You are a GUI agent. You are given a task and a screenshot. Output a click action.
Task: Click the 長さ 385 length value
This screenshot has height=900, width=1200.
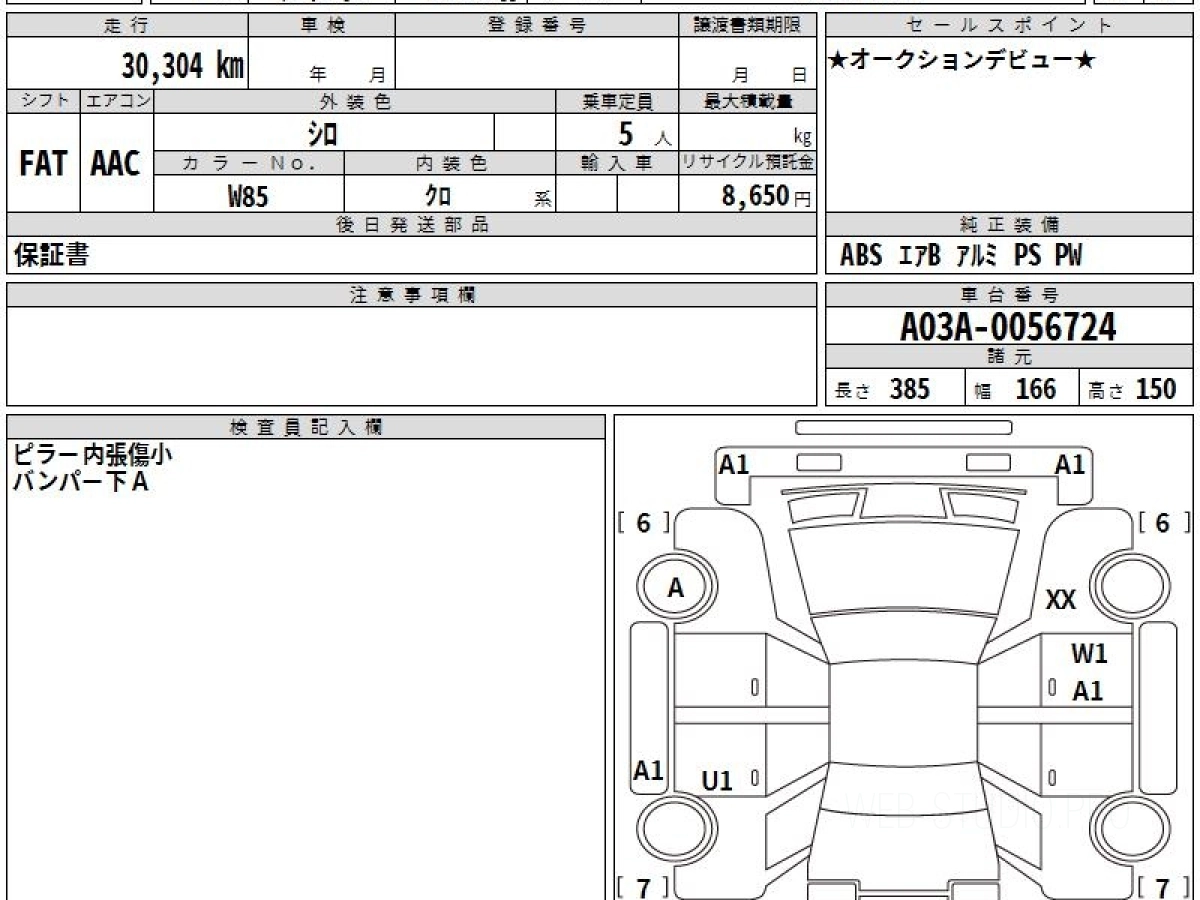pos(882,389)
